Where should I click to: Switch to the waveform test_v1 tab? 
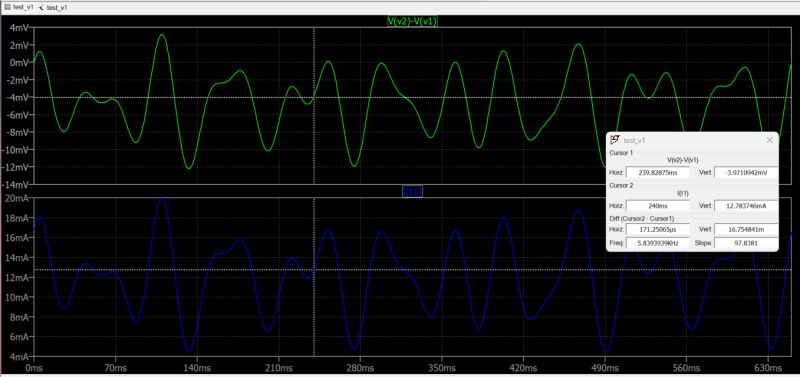18,8
